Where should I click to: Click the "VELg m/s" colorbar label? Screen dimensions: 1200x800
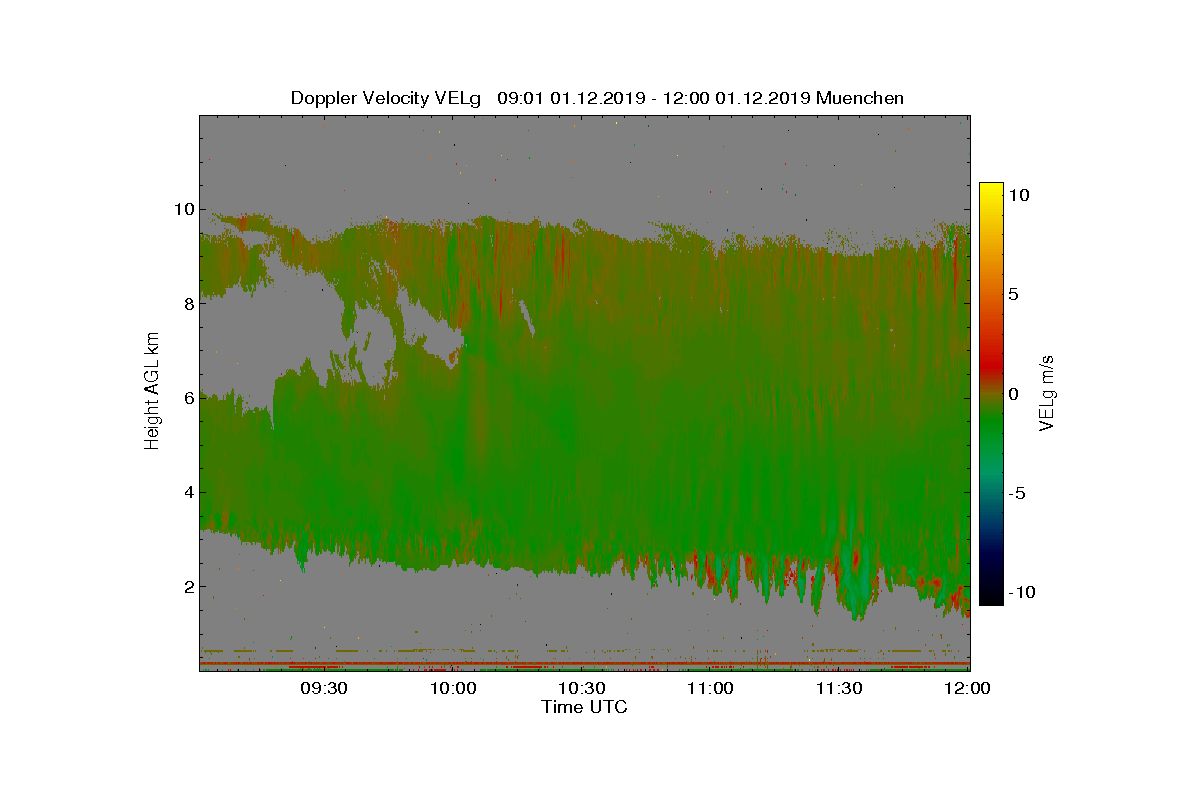(1048, 392)
